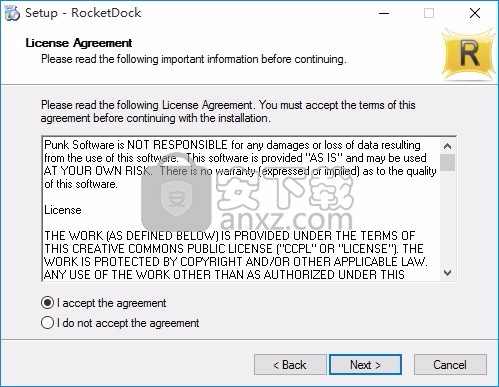Click the disabled maximize button

(x=429, y=13)
